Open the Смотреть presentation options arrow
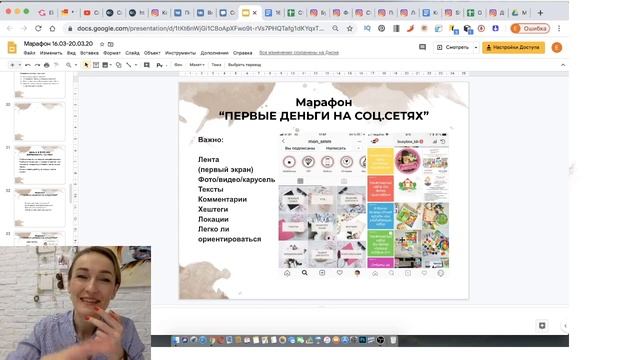This screenshot has width=640, height=360. coord(476,47)
